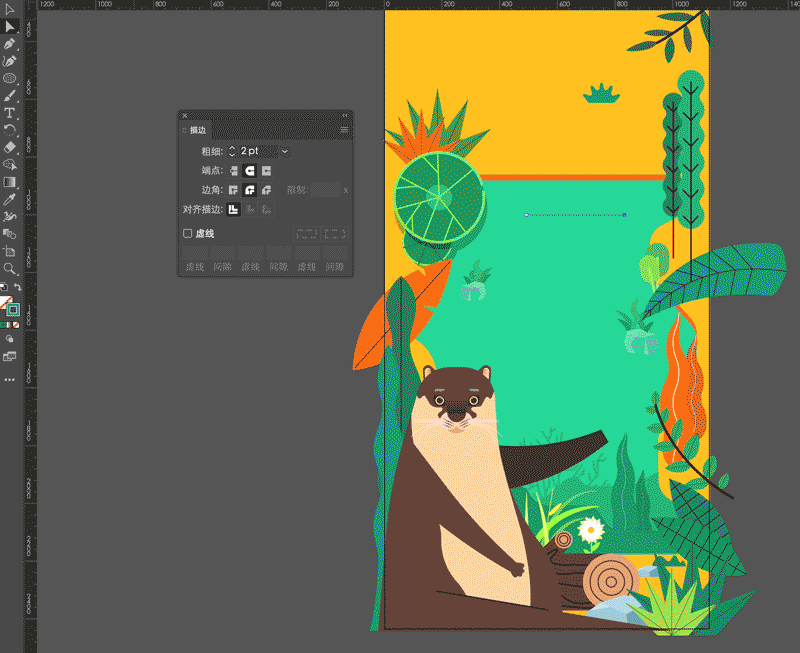Click the miter limit field

326,190
